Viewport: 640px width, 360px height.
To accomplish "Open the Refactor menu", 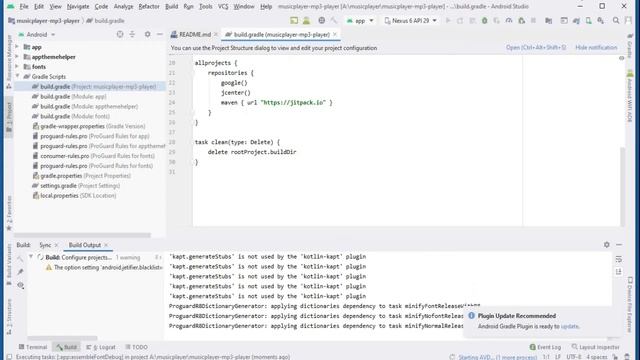I will [x=149, y=7].
